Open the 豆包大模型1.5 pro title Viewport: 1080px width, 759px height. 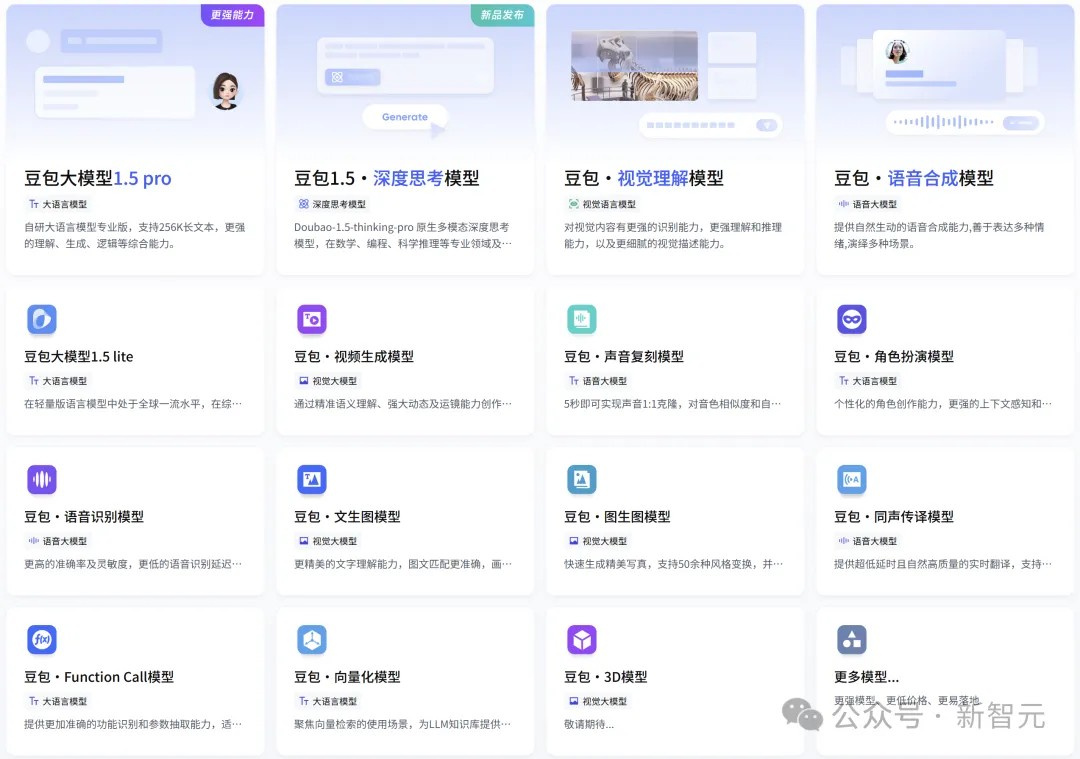(98, 178)
